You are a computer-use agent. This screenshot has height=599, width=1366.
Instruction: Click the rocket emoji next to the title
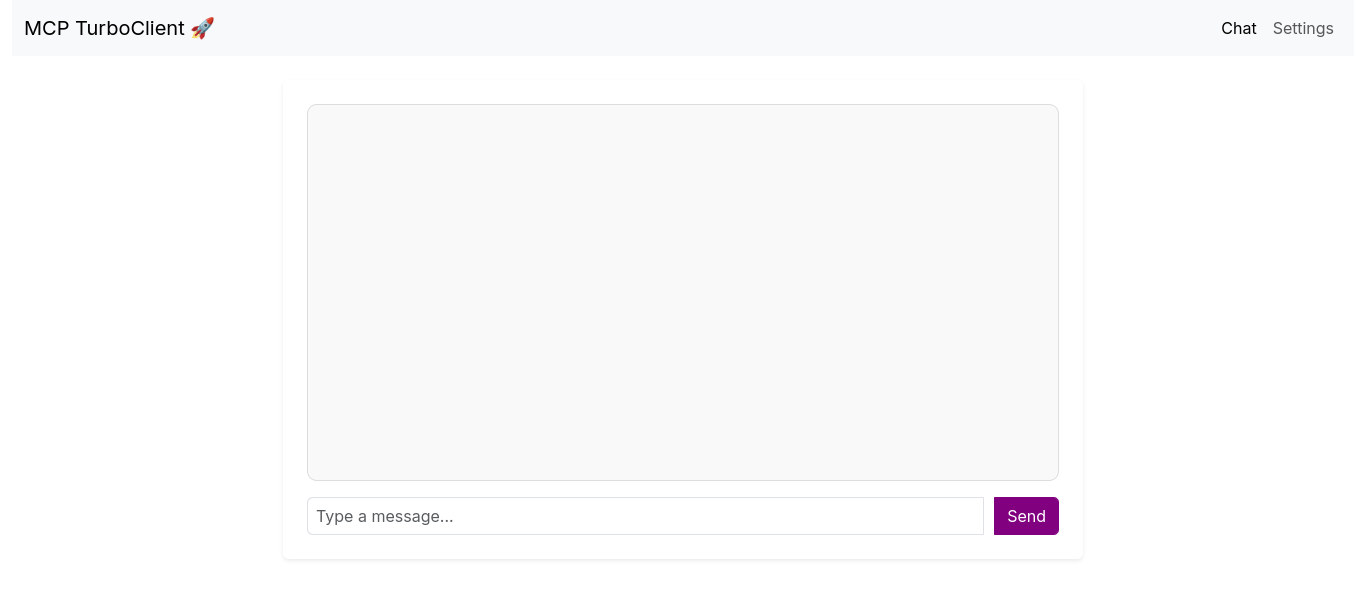pyautogui.click(x=202, y=28)
